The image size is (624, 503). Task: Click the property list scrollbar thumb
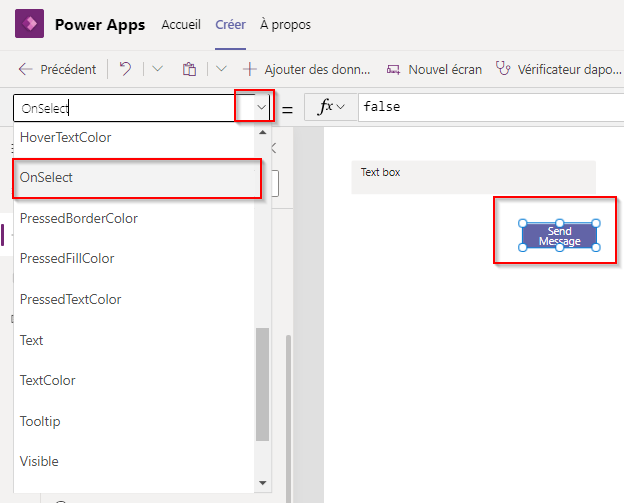pos(262,384)
